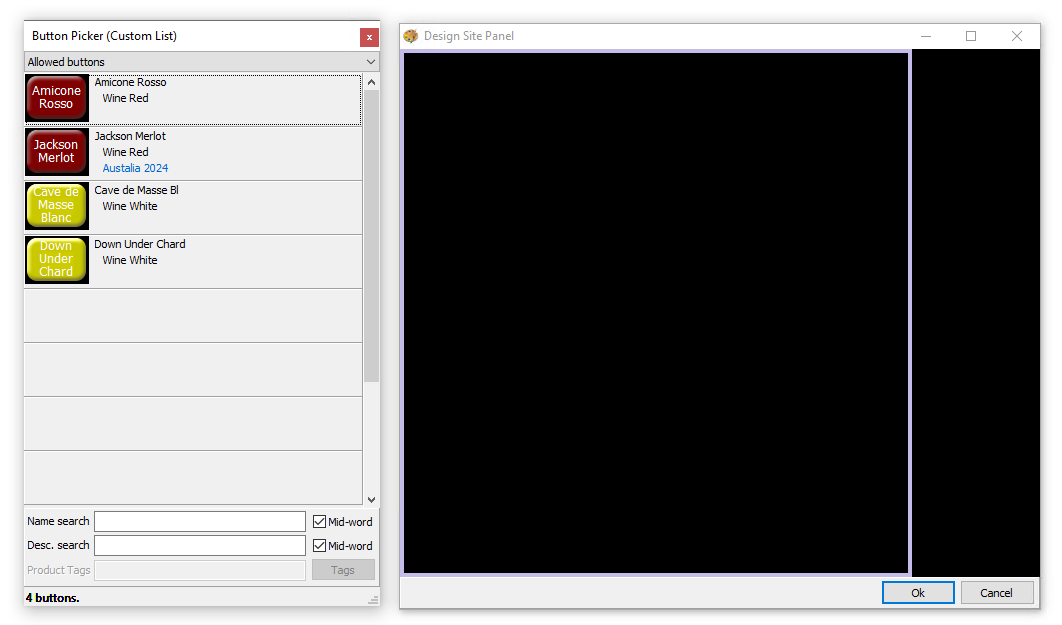Click the Design Site Panel palette icon
This screenshot has width=1062, height=625.
coord(411,36)
